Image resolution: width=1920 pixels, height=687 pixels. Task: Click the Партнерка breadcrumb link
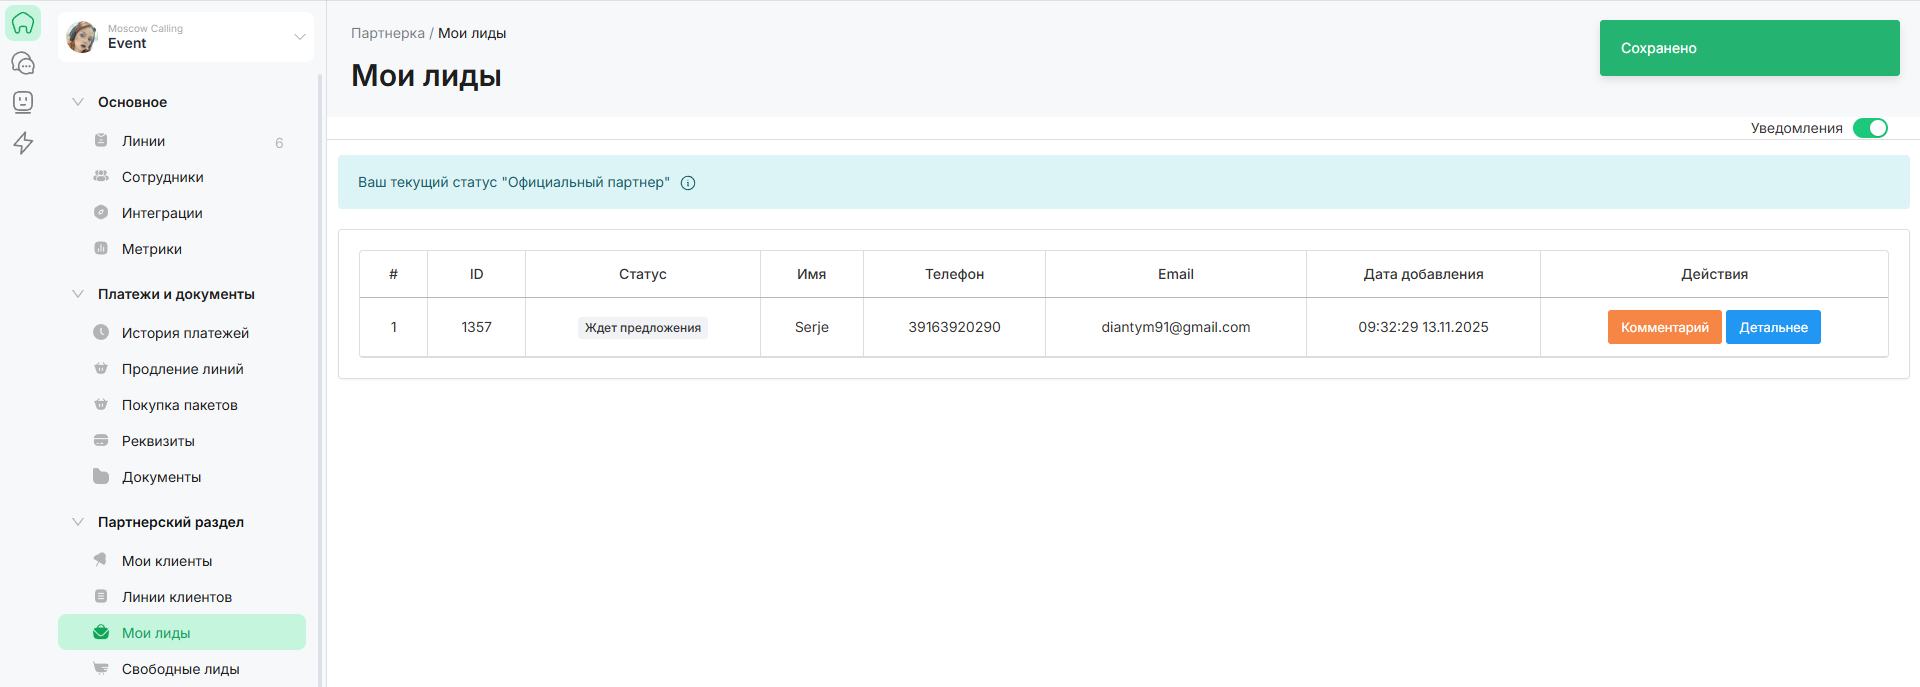click(387, 33)
